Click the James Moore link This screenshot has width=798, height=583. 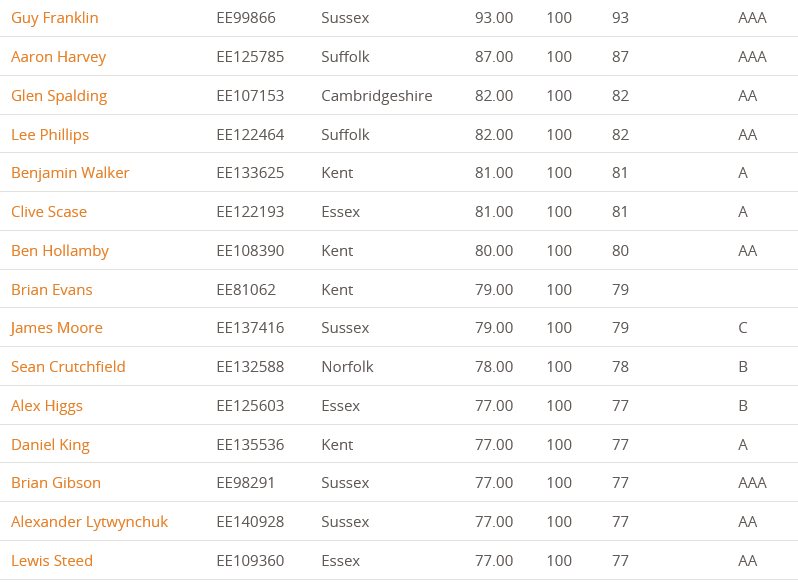(x=57, y=328)
